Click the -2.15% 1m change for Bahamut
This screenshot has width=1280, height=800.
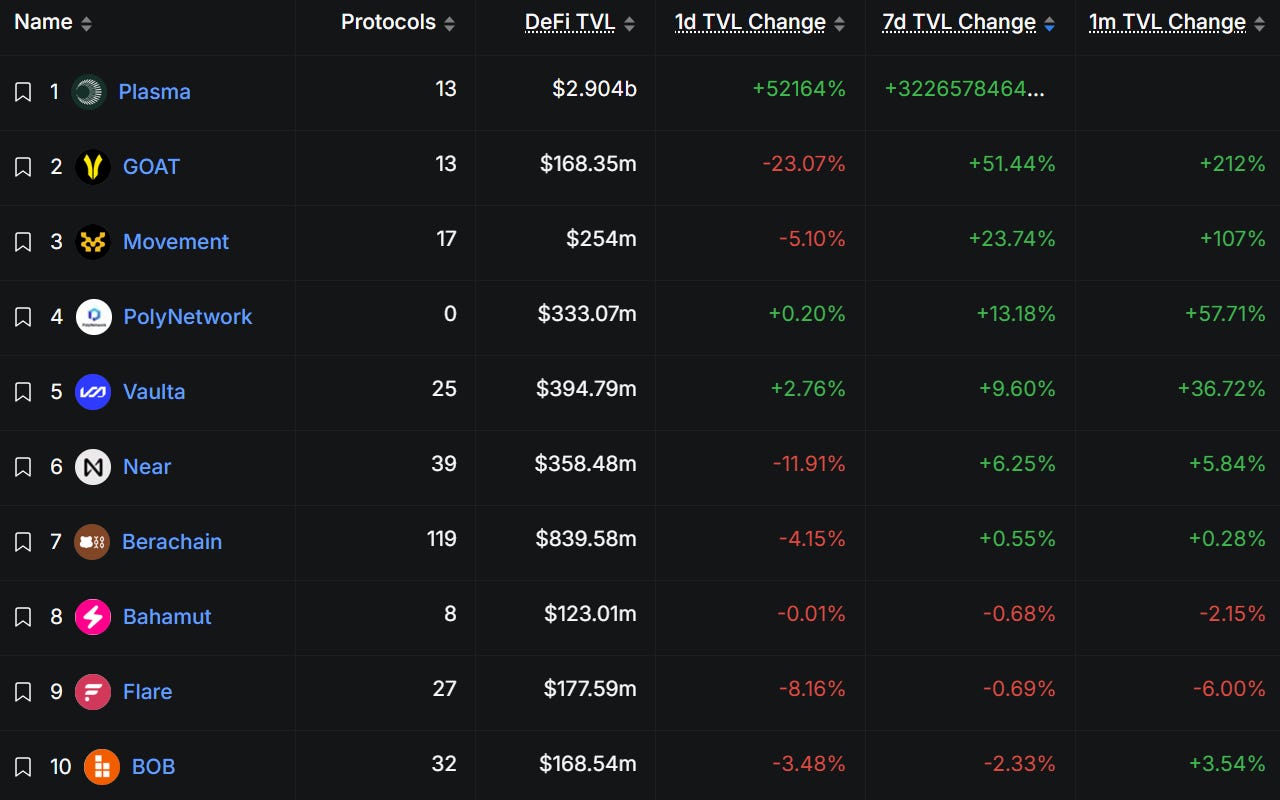[1232, 614]
